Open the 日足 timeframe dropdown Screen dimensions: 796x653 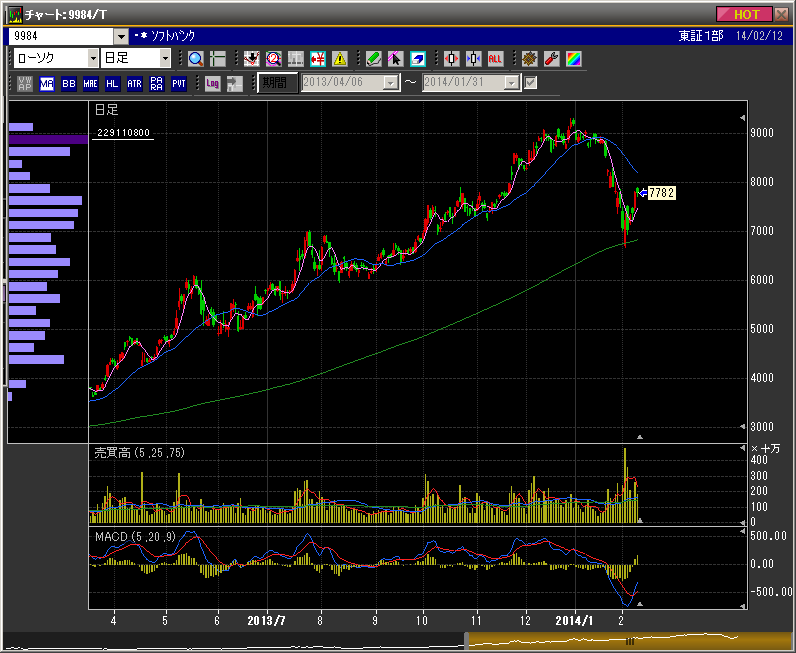[166, 58]
